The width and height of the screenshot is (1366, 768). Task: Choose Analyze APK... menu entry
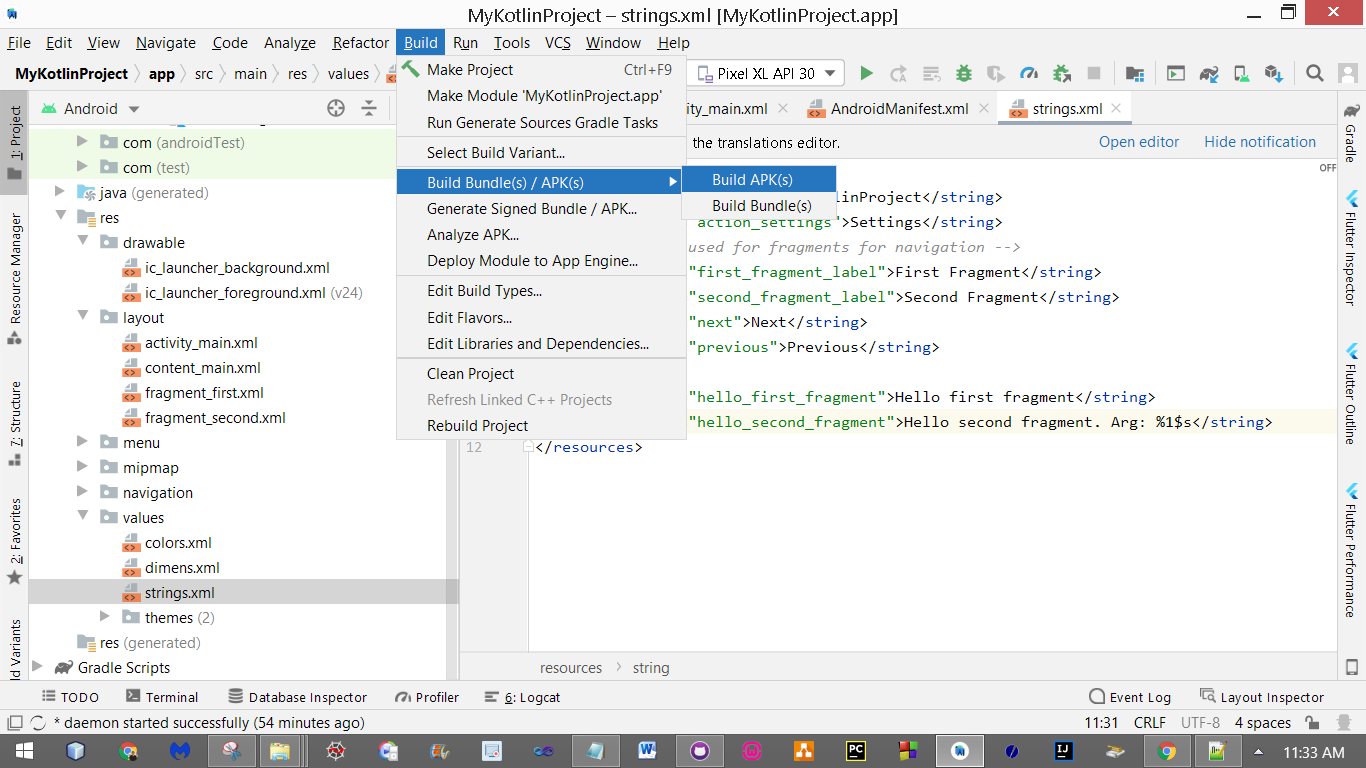pyautogui.click(x=541, y=235)
